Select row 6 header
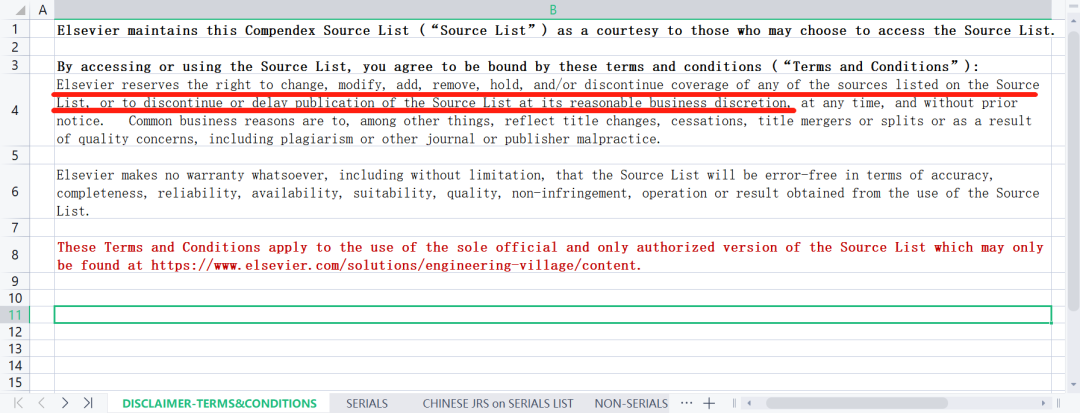Viewport: 1080px width, 413px height. 15,192
